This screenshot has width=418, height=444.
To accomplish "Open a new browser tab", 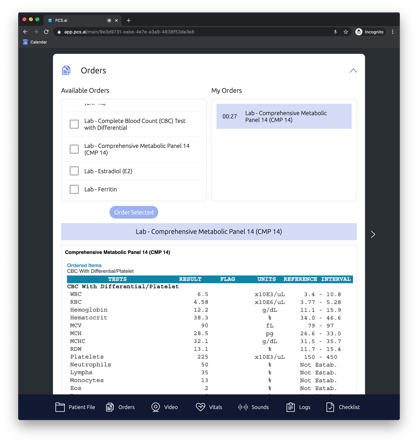I will click(x=129, y=20).
